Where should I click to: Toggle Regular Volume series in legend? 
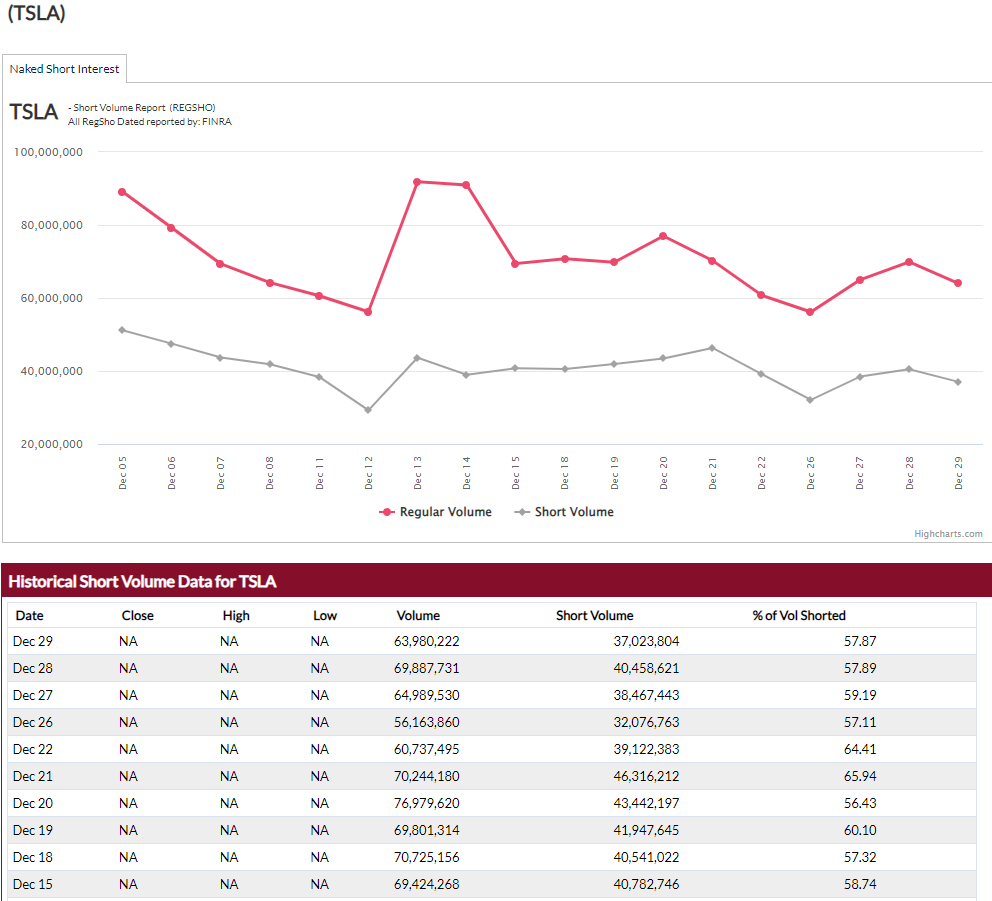[435, 512]
